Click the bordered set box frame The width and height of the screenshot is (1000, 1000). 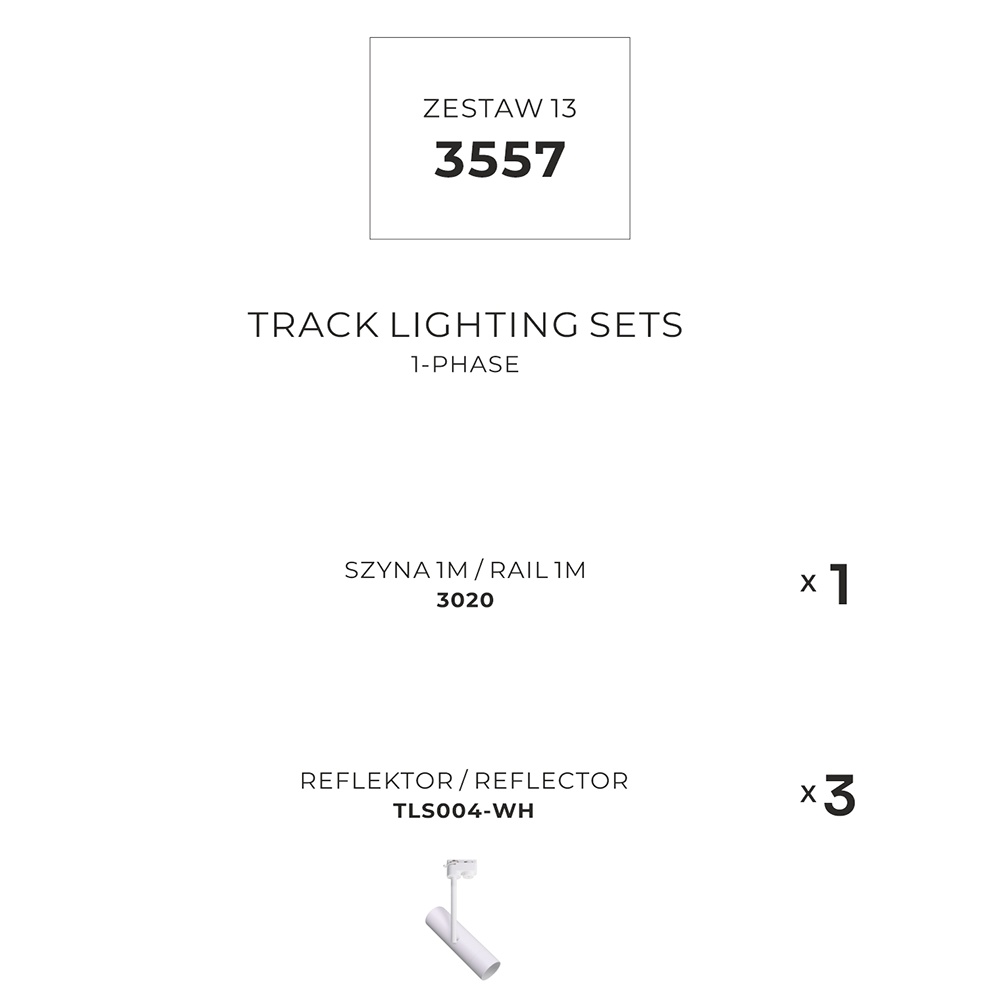click(500, 138)
